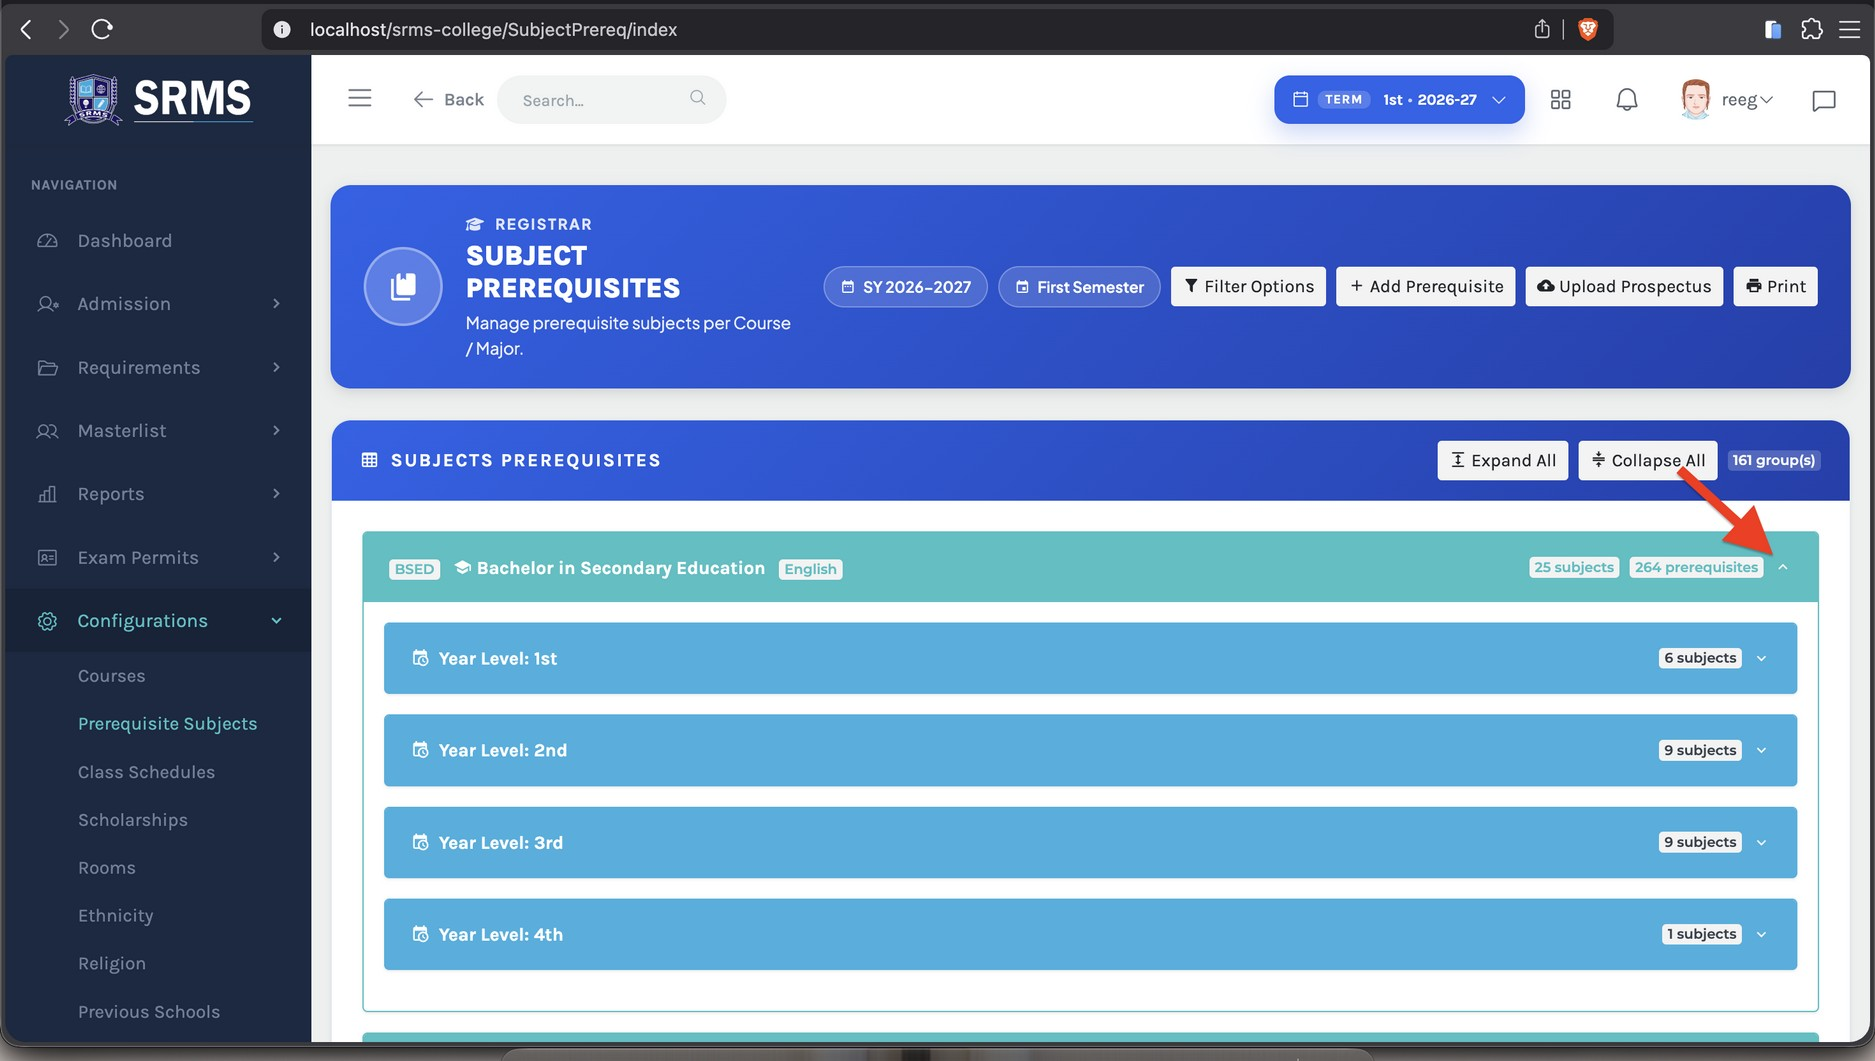
Task: Click the Masterlist people icon
Action: (x=47, y=431)
